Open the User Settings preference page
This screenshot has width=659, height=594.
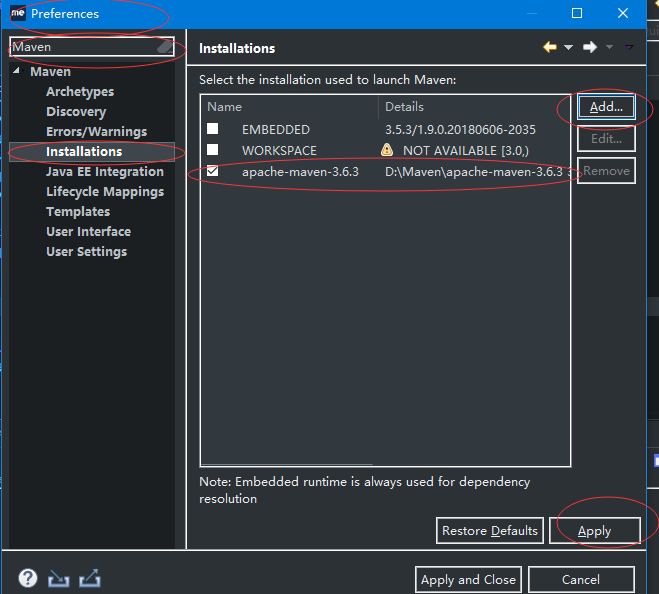(x=87, y=252)
